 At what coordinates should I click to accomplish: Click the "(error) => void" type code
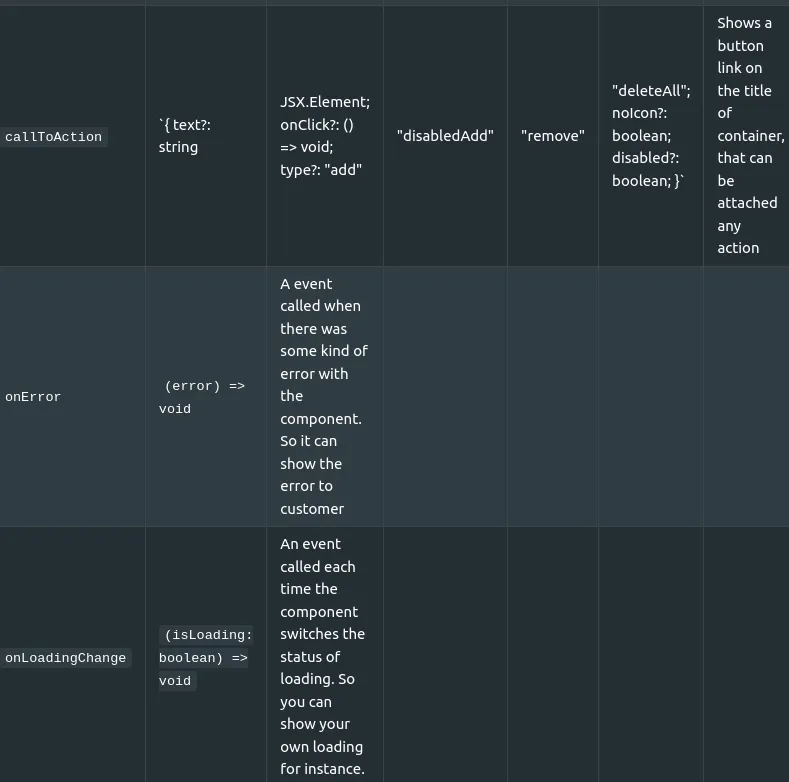pos(202,397)
